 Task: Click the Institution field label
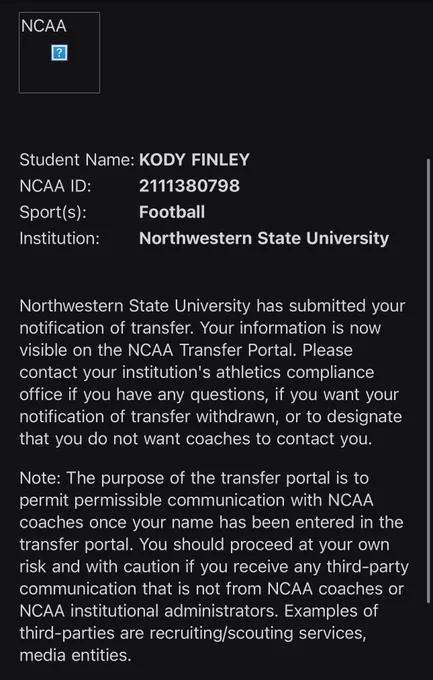(59, 239)
